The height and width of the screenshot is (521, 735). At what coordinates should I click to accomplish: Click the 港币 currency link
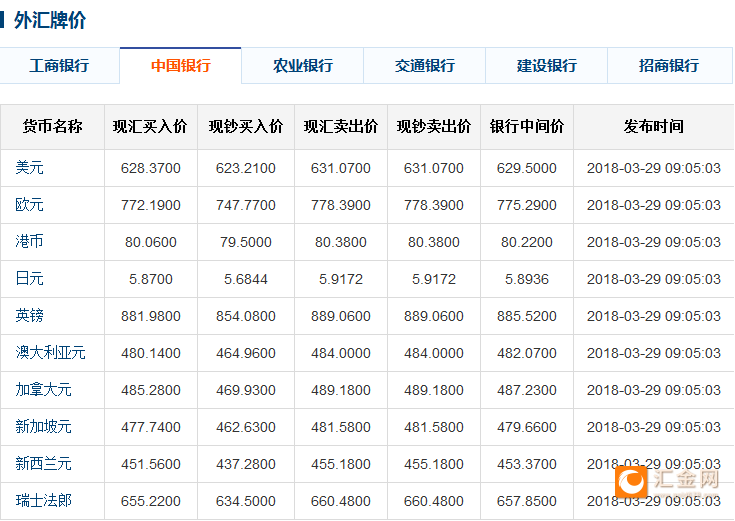[x=29, y=242]
